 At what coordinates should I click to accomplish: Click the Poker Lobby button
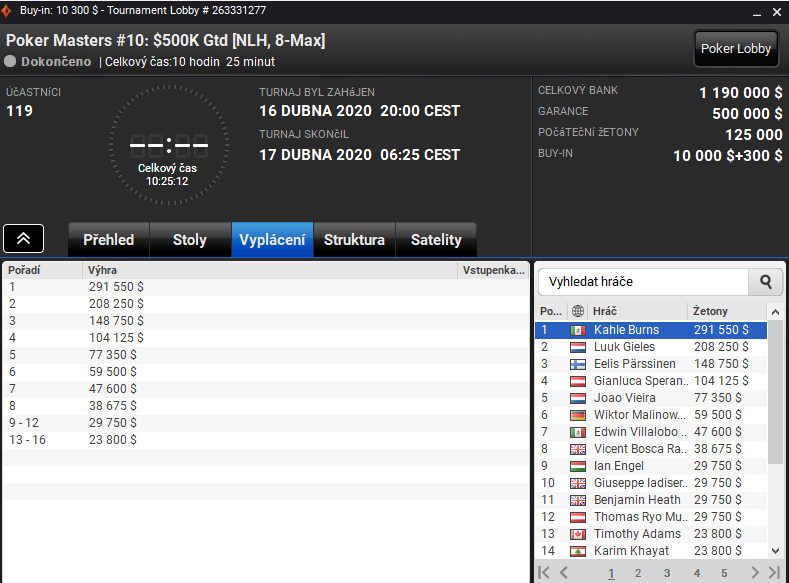(736, 49)
